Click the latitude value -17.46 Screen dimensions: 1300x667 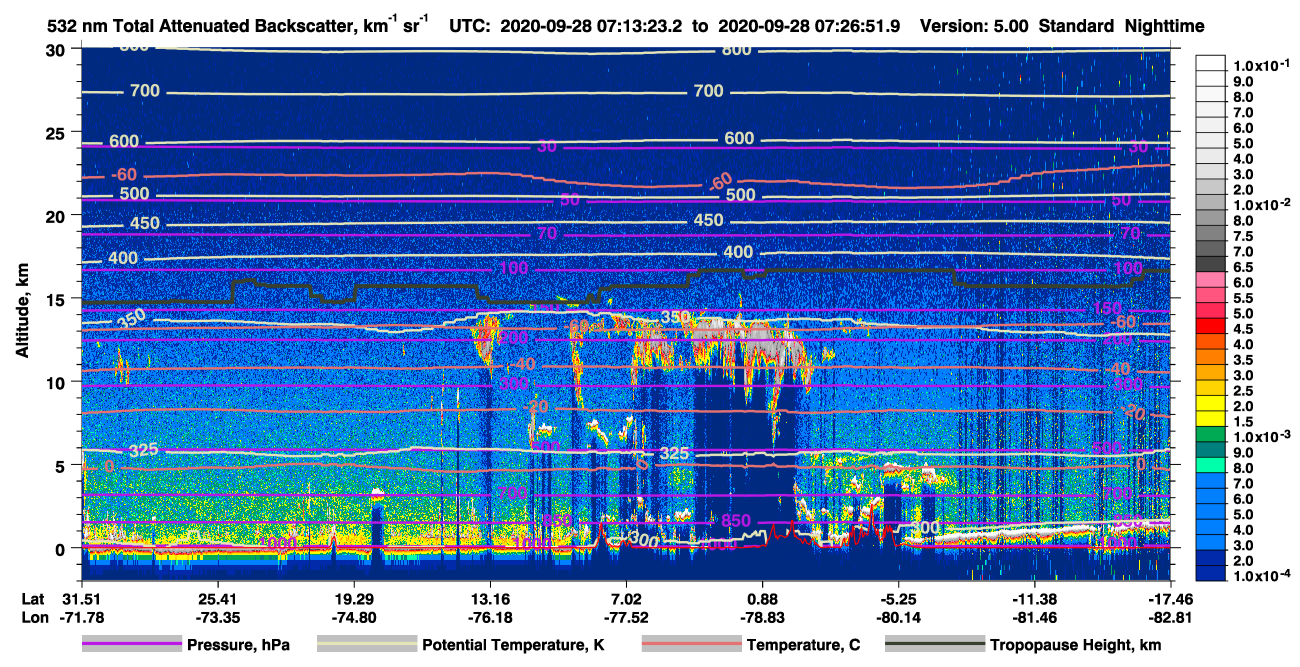pos(1171,598)
